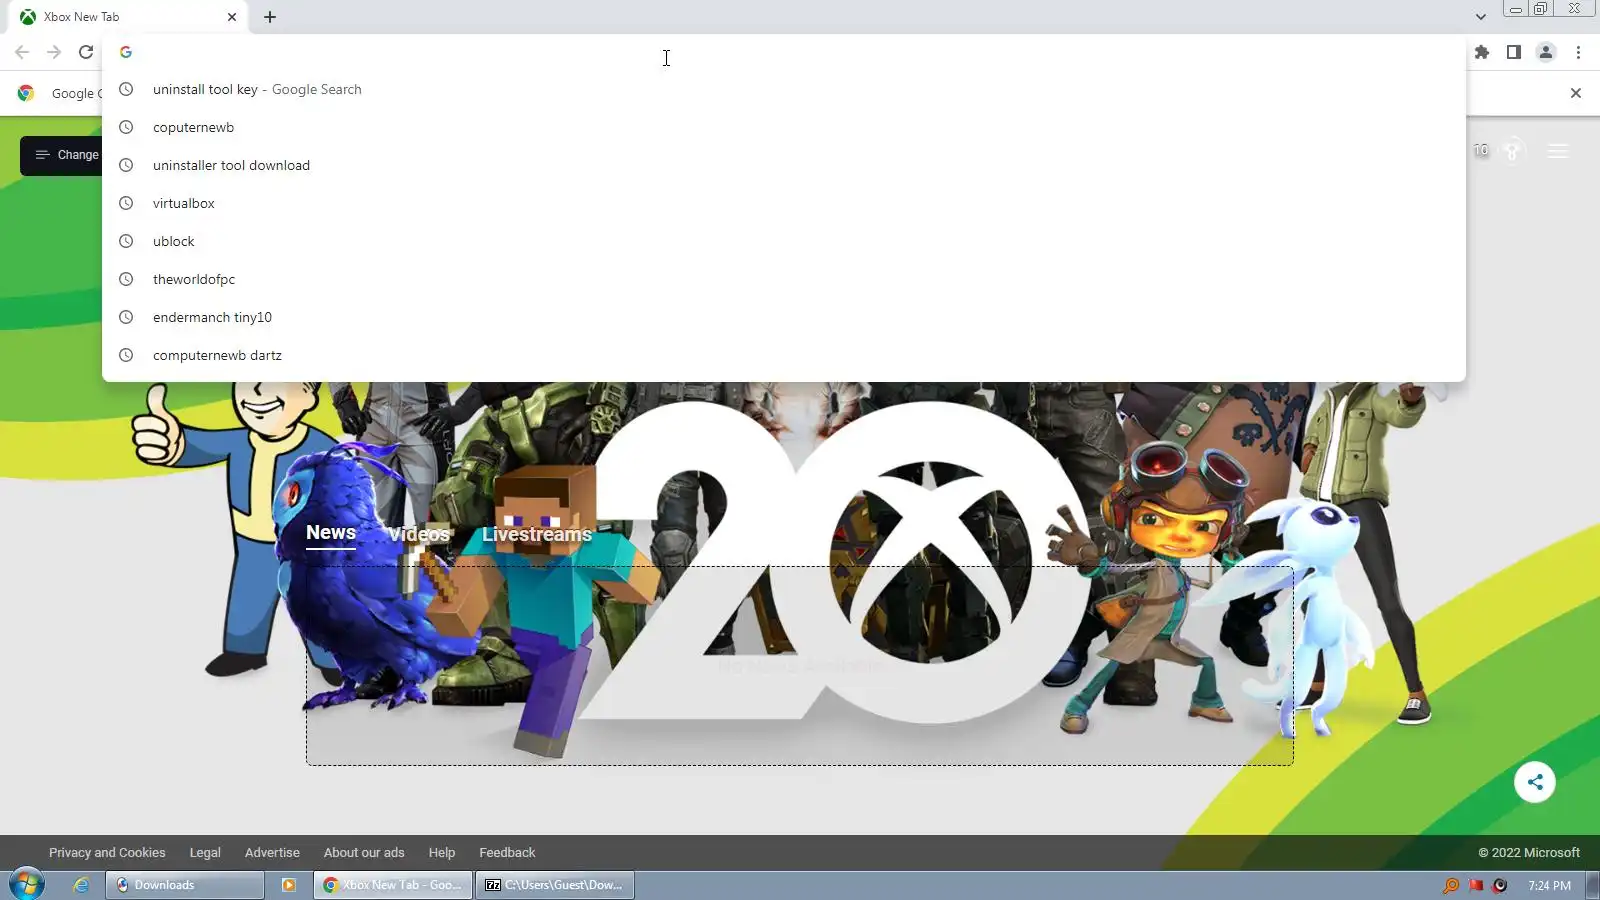Open Privacy and Cookies link

coord(107,853)
